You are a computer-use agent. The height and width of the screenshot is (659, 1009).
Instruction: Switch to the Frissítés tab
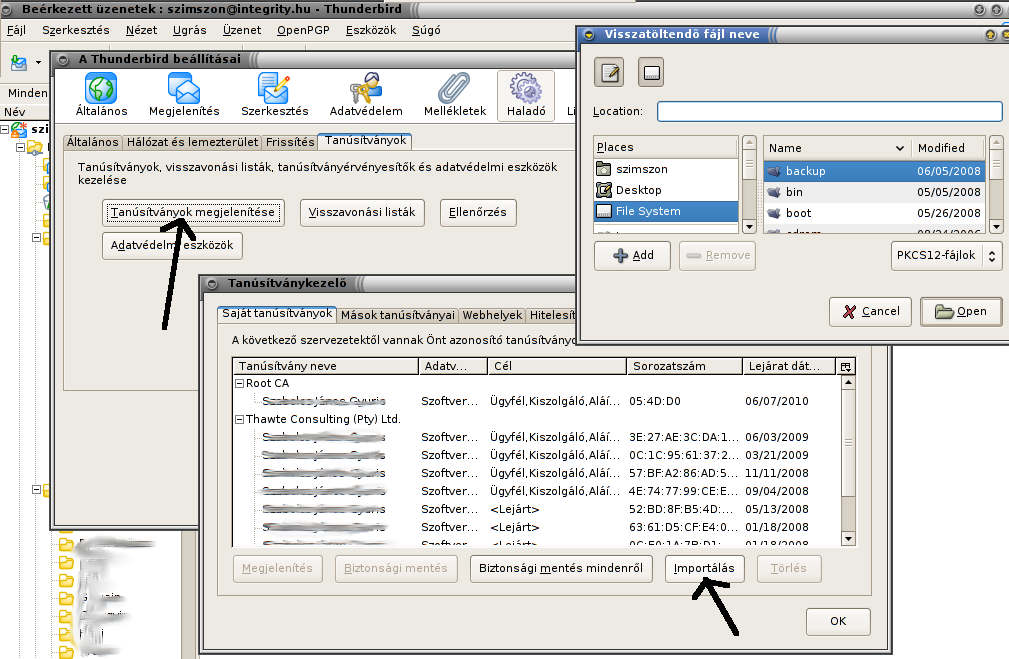pos(290,142)
